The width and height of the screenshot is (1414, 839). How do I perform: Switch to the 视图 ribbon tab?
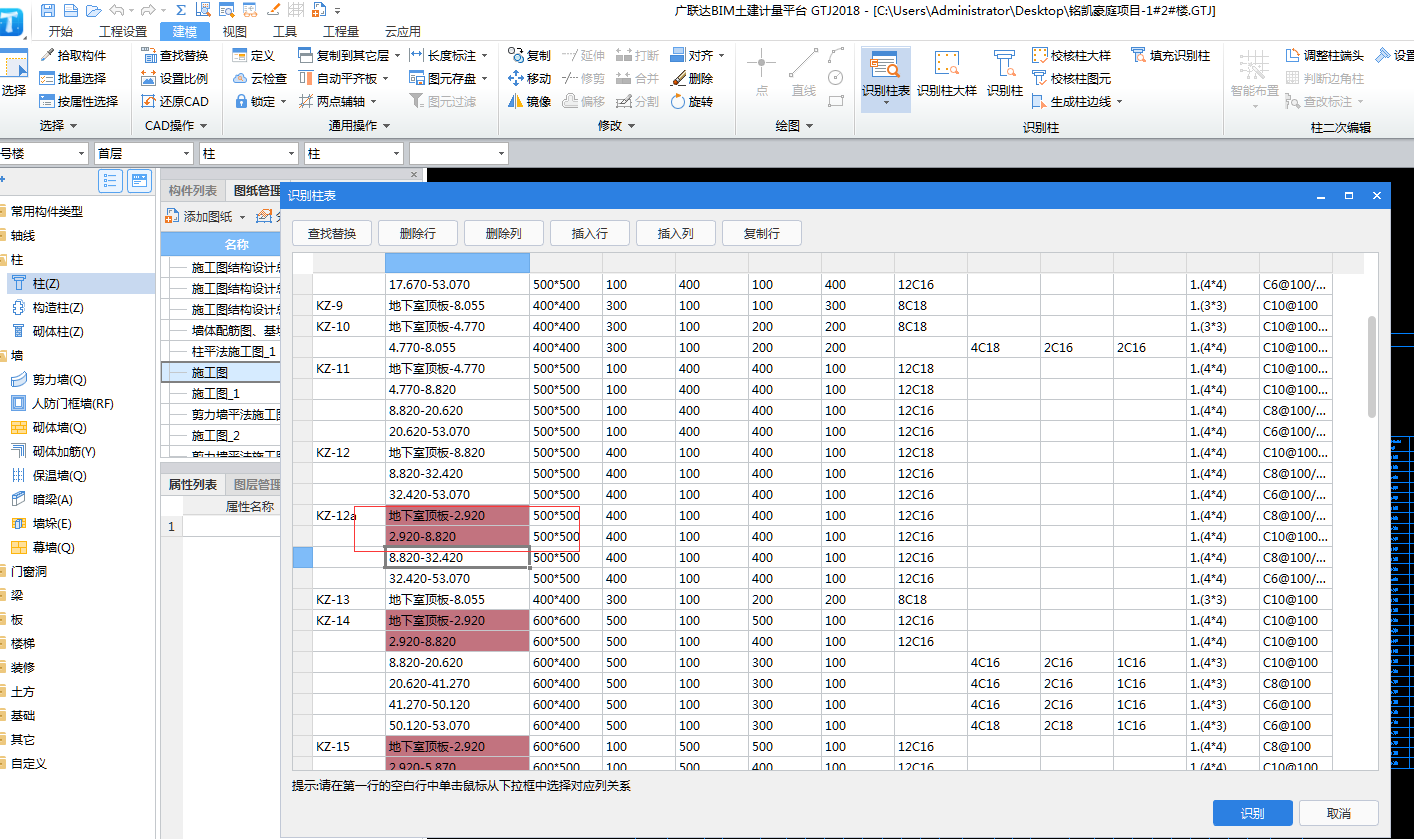[235, 31]
